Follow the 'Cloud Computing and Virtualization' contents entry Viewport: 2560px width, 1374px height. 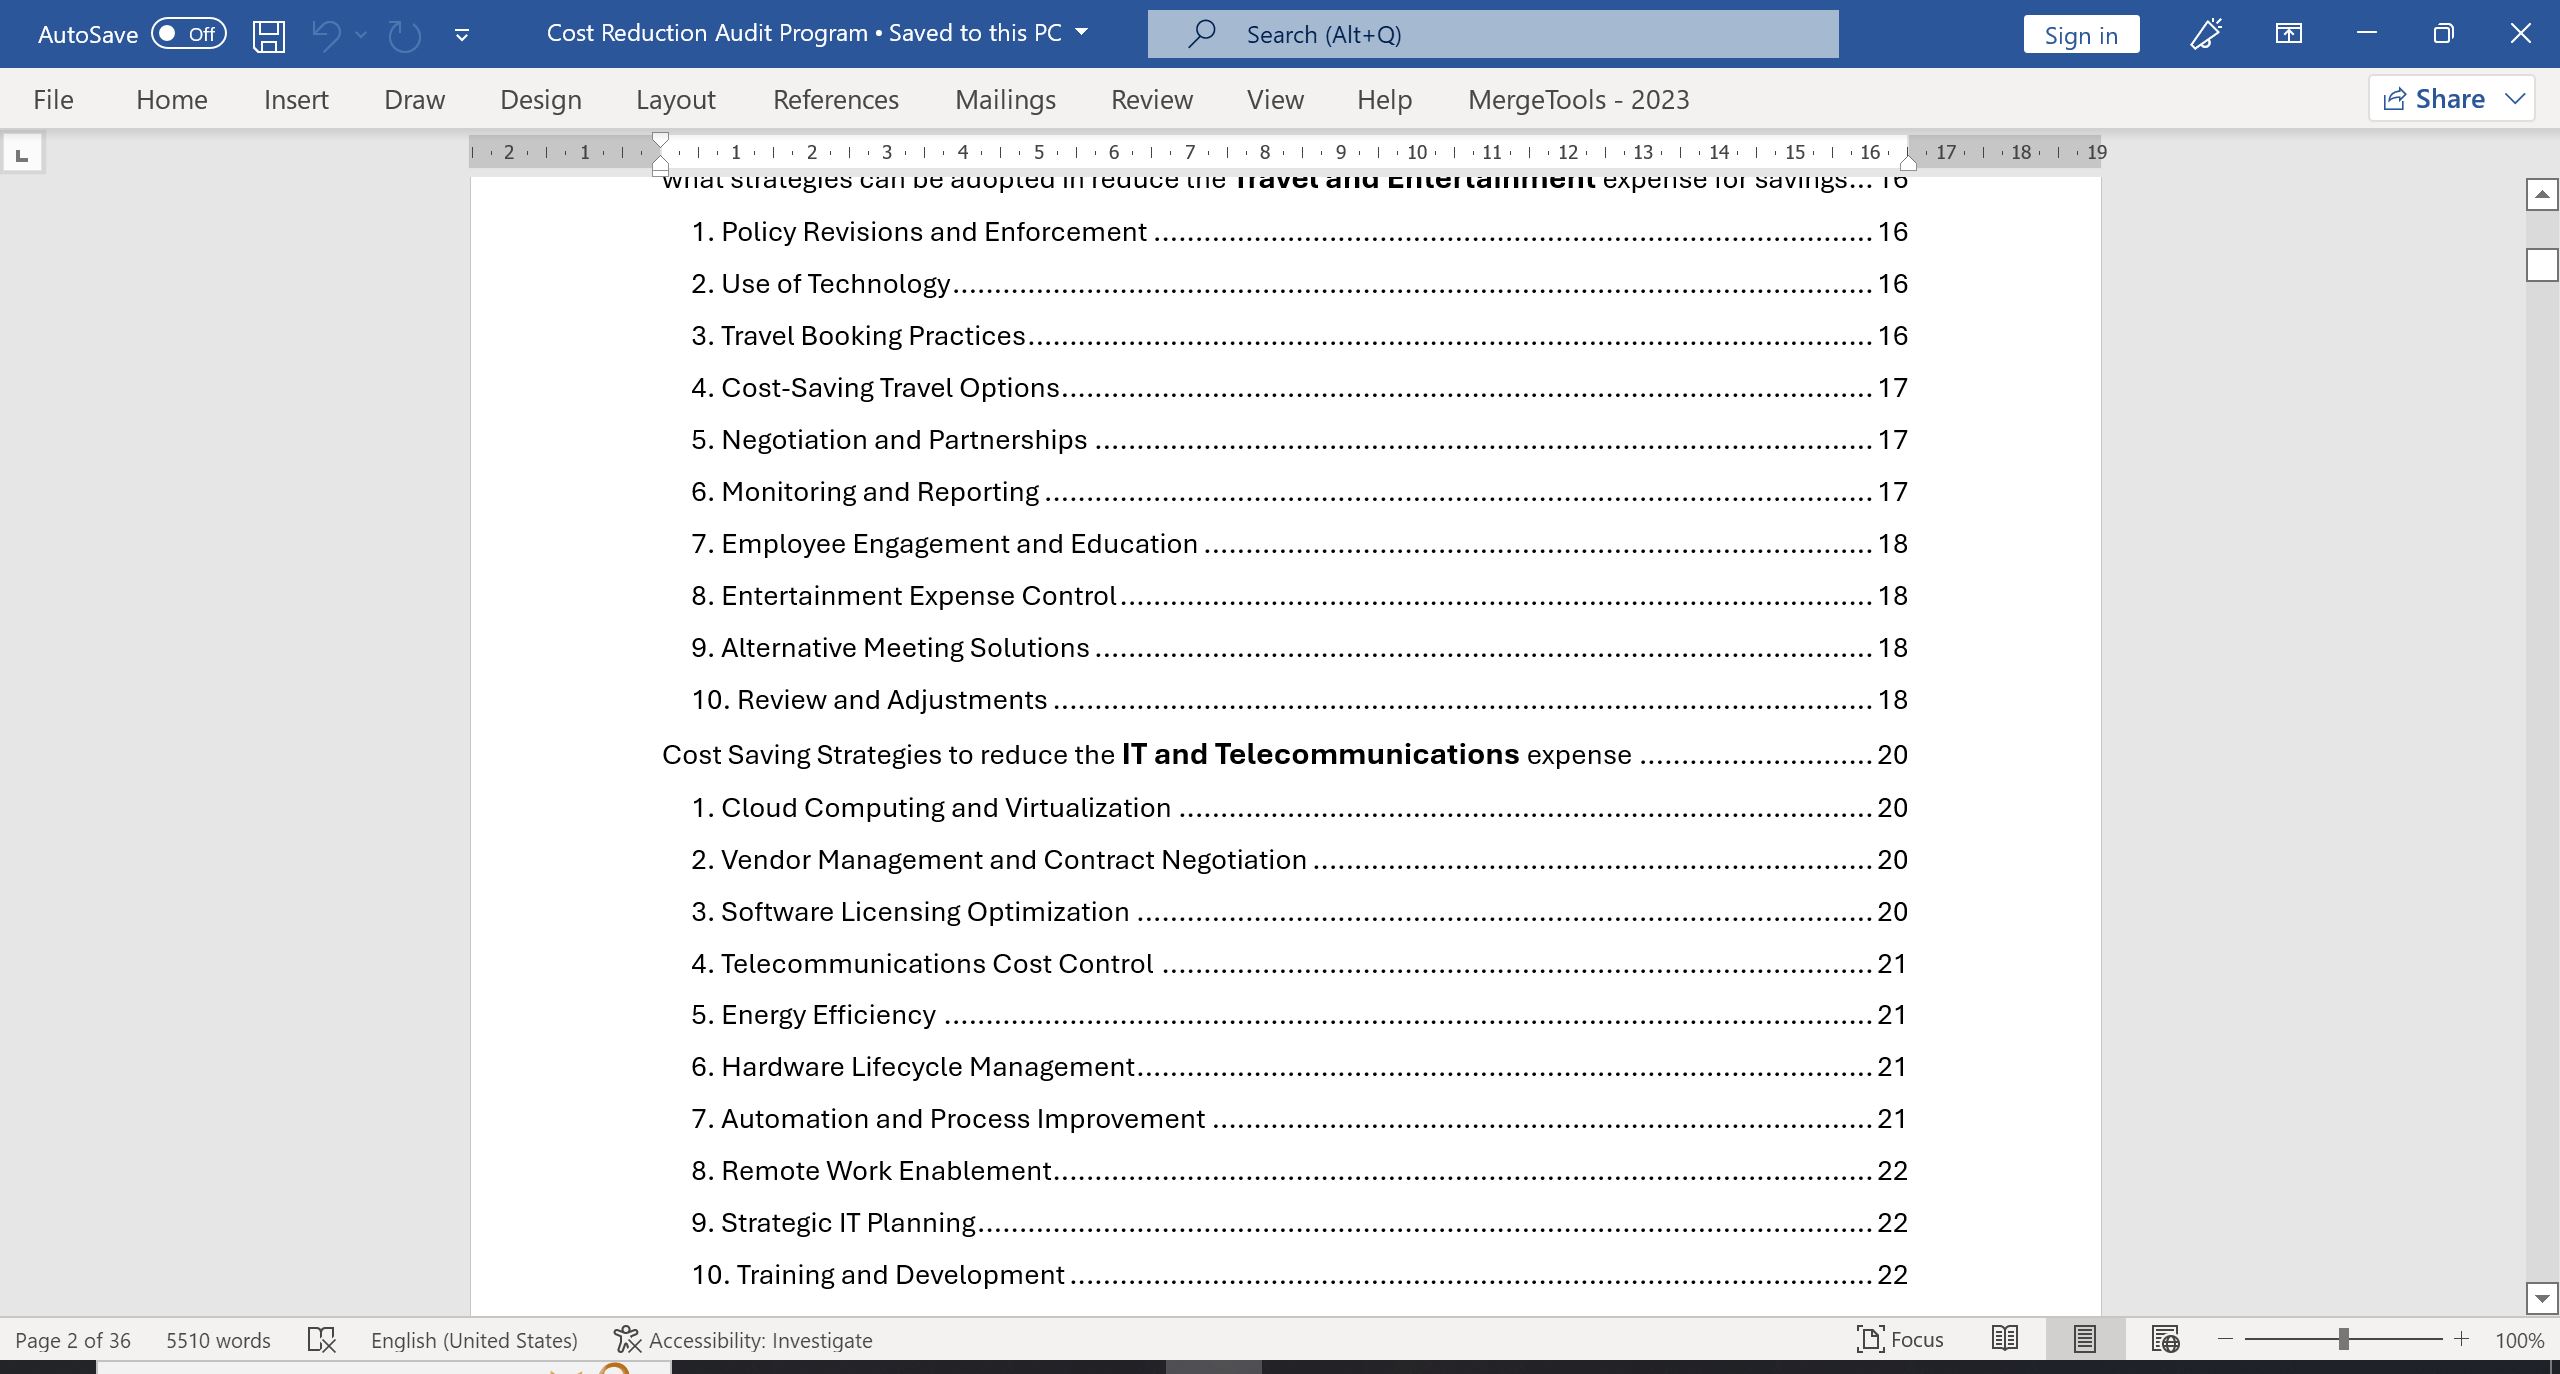click(945, 808)
